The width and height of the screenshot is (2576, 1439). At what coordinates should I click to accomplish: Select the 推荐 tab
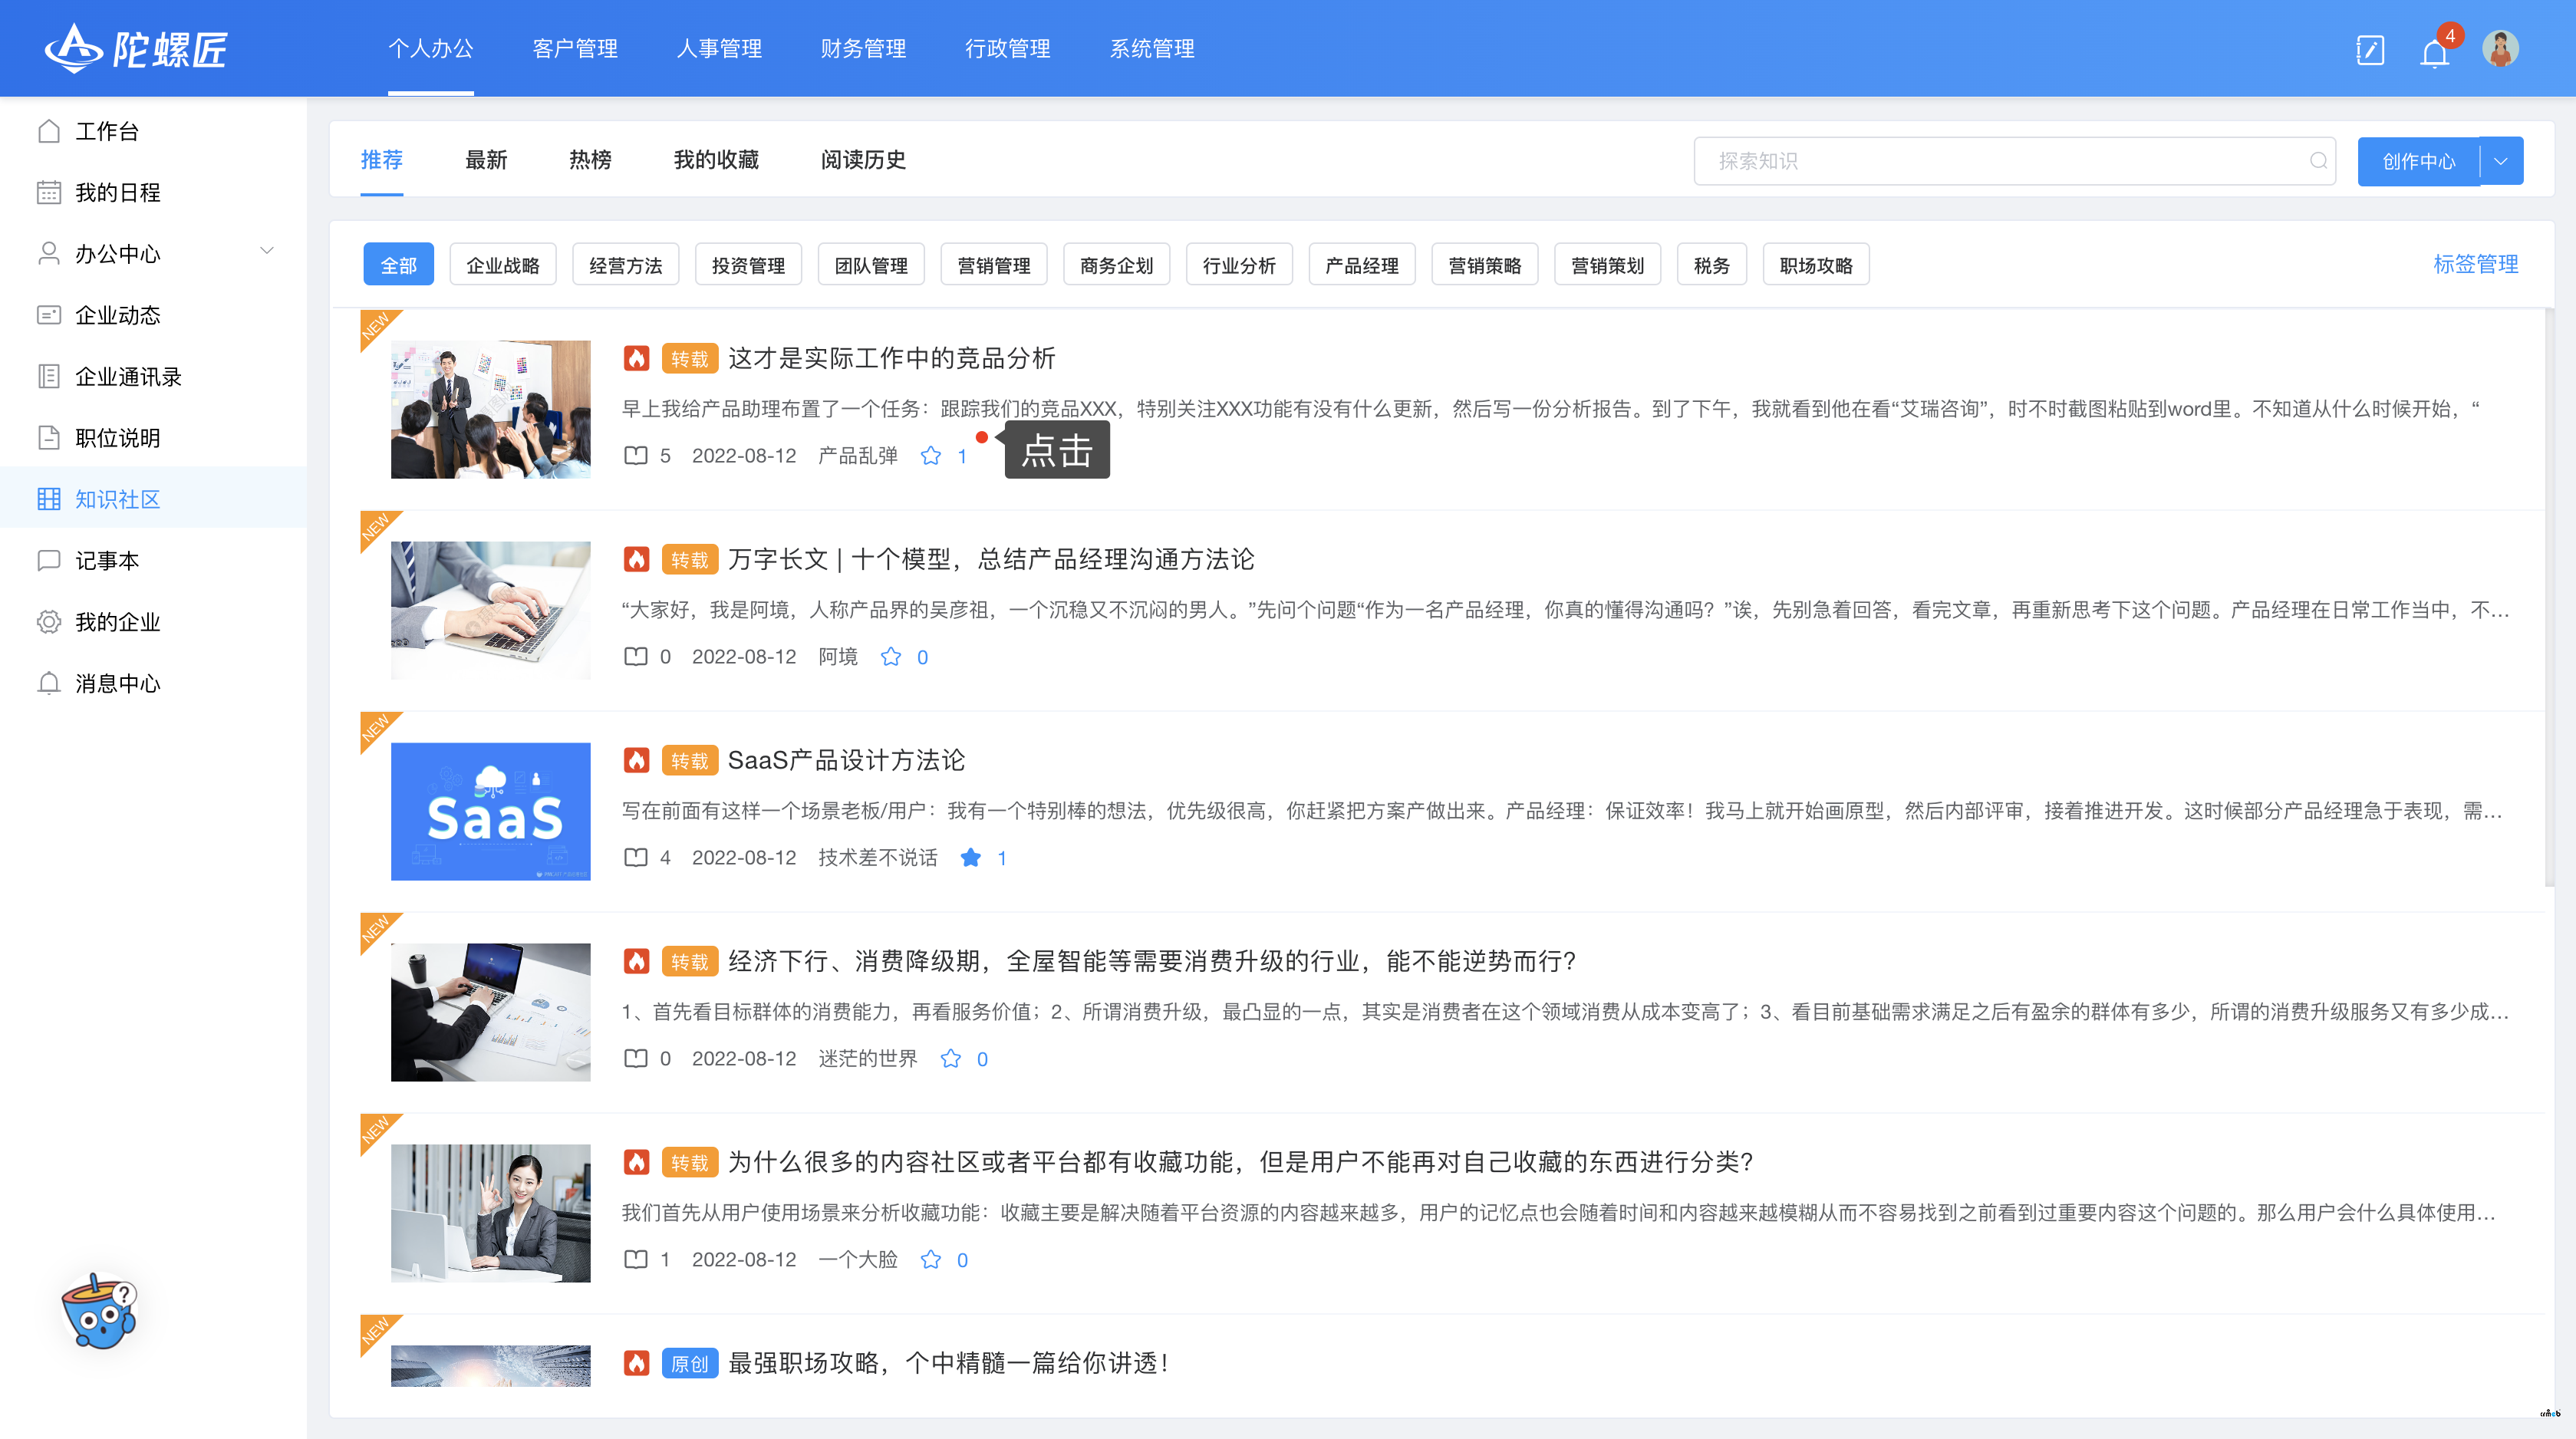(381, 160)
